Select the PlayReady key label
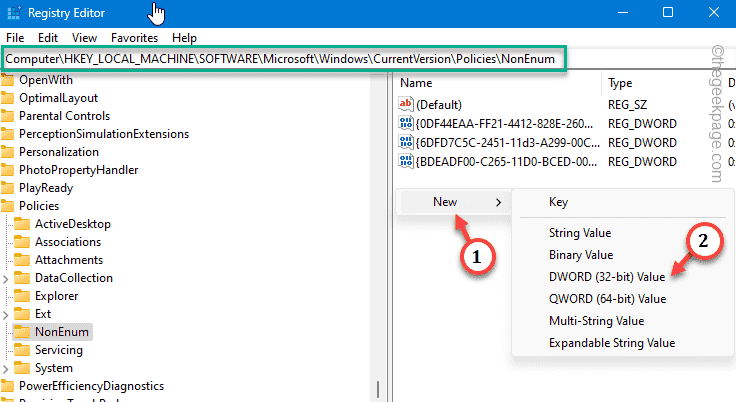This screenshot has height=402, width=736. tap(46, 188)
